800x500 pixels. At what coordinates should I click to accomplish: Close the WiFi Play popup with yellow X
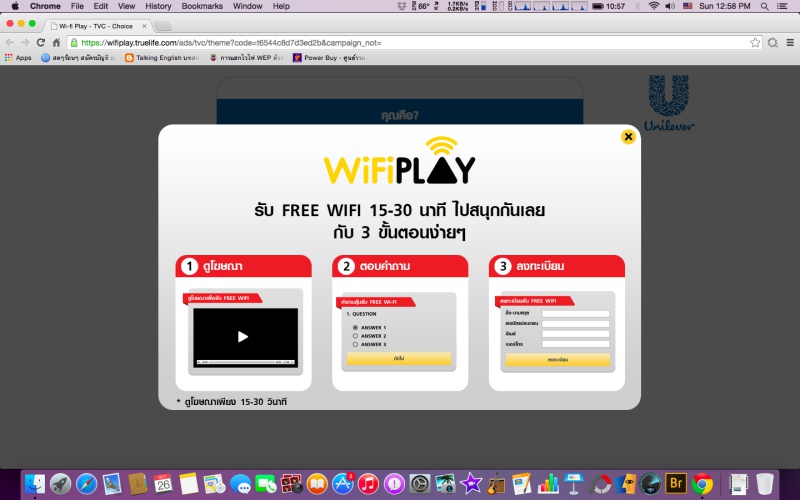pyautogui.click(x=628, y=137)
